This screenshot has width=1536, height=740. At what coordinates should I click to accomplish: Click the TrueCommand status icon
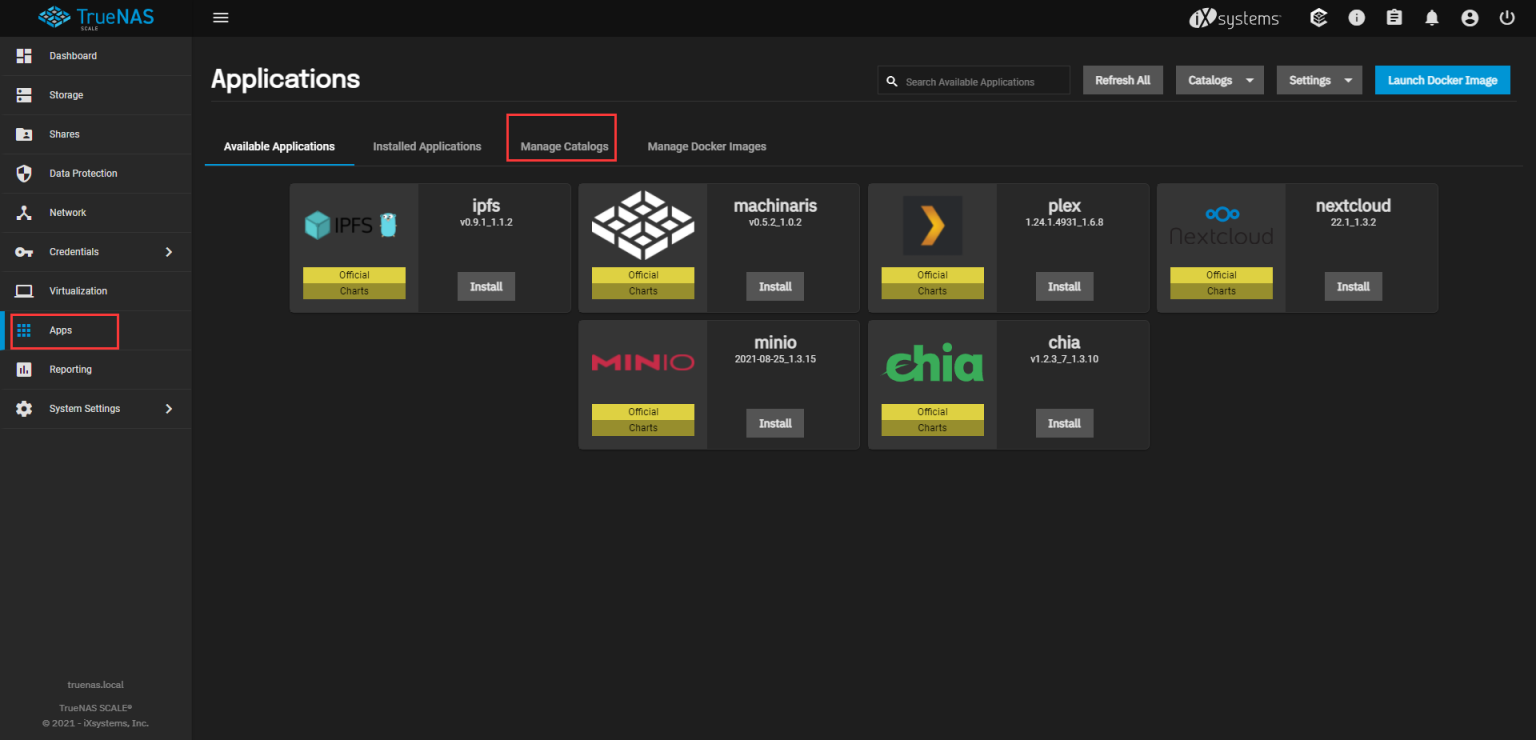pyautogui.click(x=1318, y=18)
